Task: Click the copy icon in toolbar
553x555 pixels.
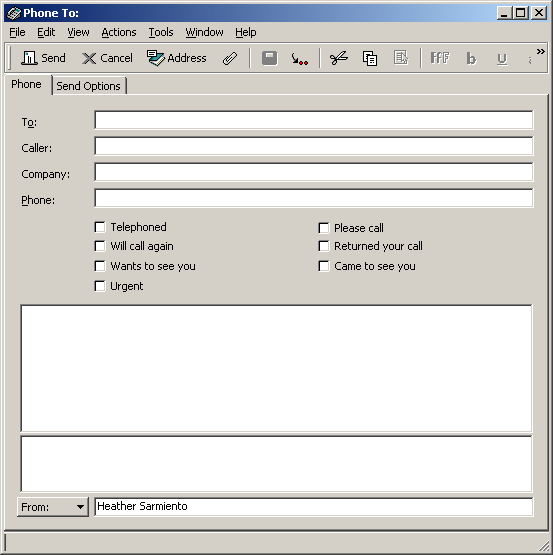Action: (370, 58)
